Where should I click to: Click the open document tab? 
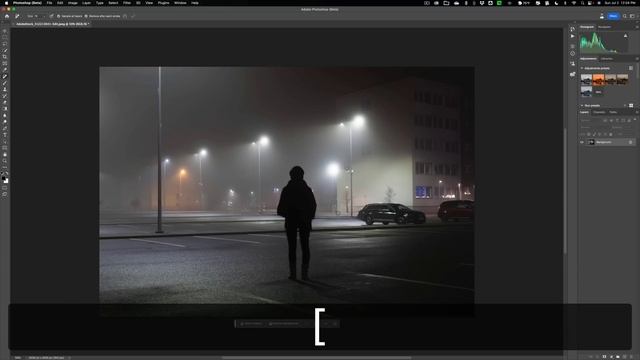click(52, 24)
